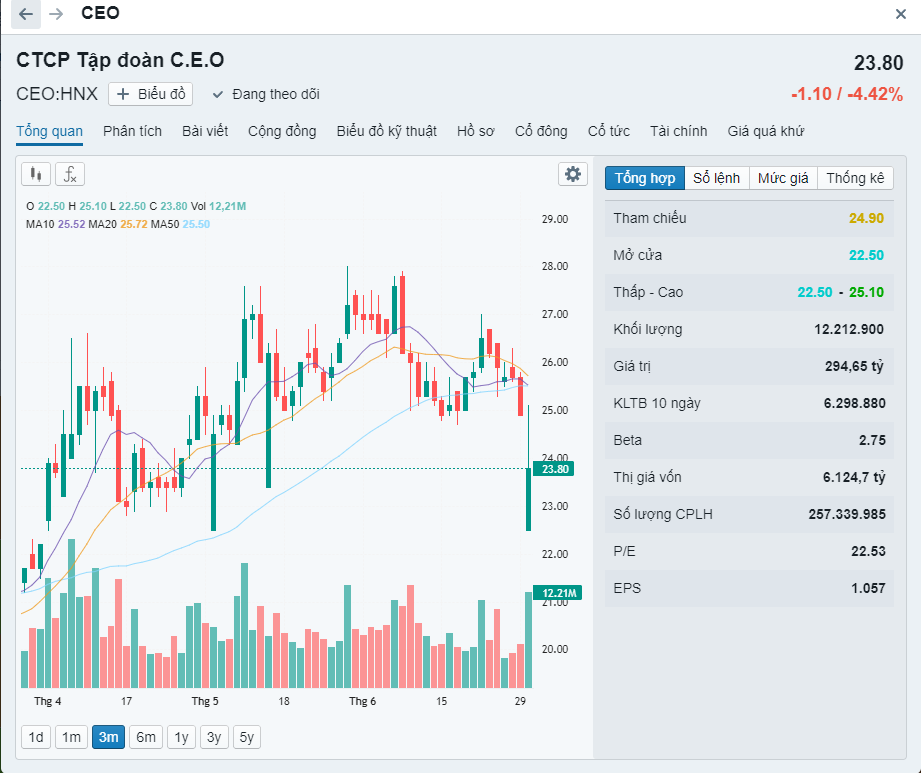Open the candlestick chart type selector
Screen dimensions: 921x773
(x=36, y=174)
